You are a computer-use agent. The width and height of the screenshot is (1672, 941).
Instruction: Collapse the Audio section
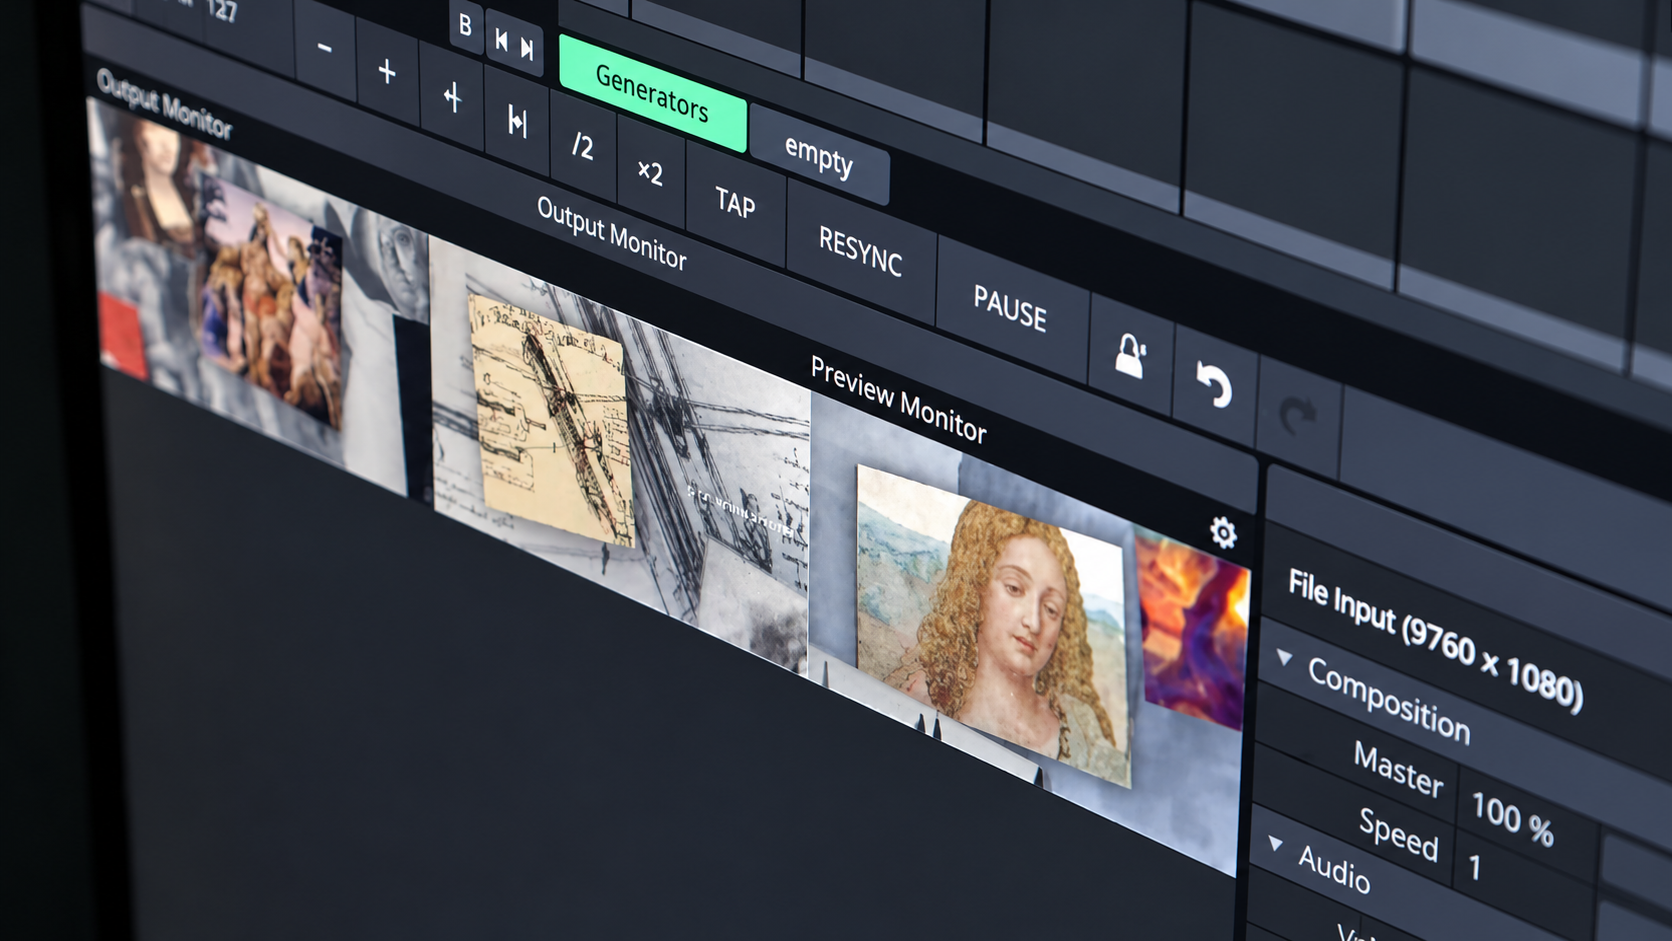pos(1275,843)
